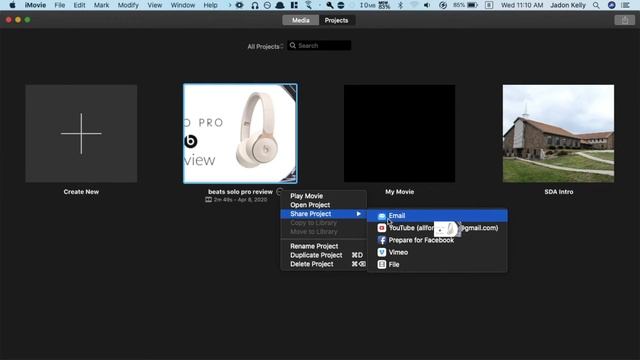Open the Apple menu

point(12,5)
